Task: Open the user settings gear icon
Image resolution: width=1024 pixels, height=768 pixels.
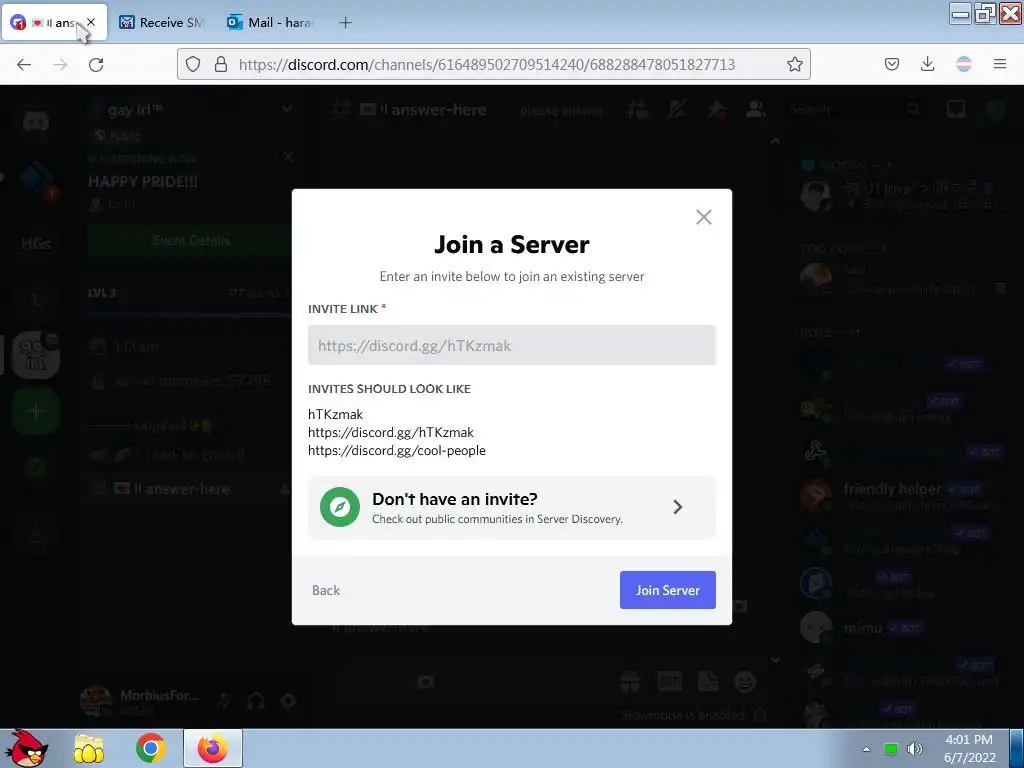Action: (287, 701)
